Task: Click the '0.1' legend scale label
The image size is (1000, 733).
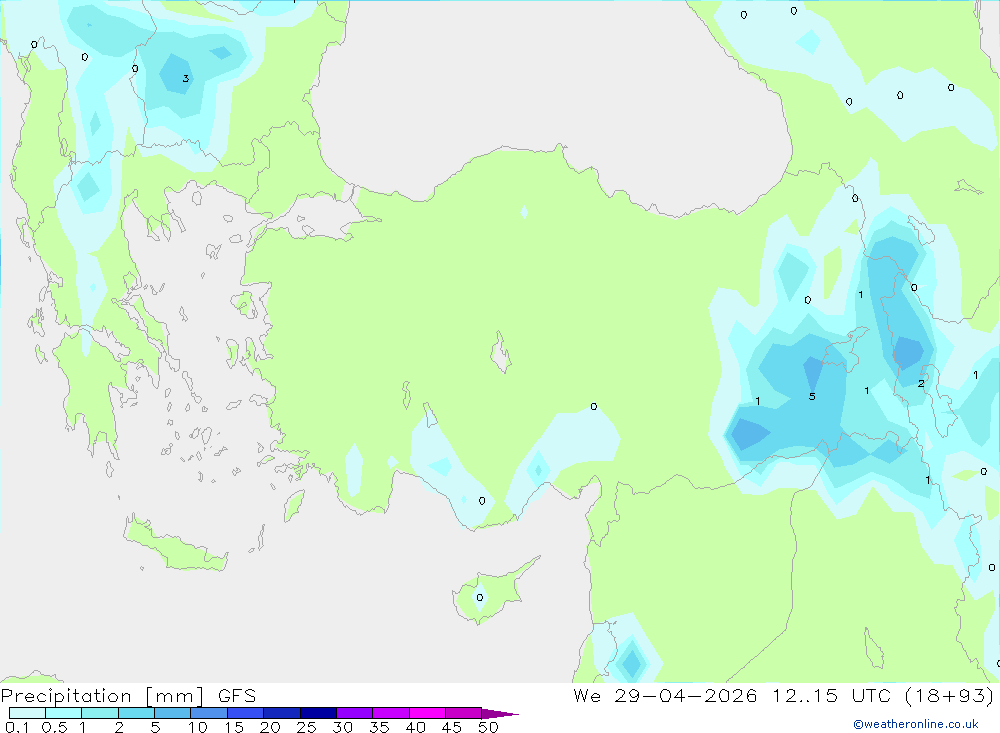Action: (x=17, y=727)
